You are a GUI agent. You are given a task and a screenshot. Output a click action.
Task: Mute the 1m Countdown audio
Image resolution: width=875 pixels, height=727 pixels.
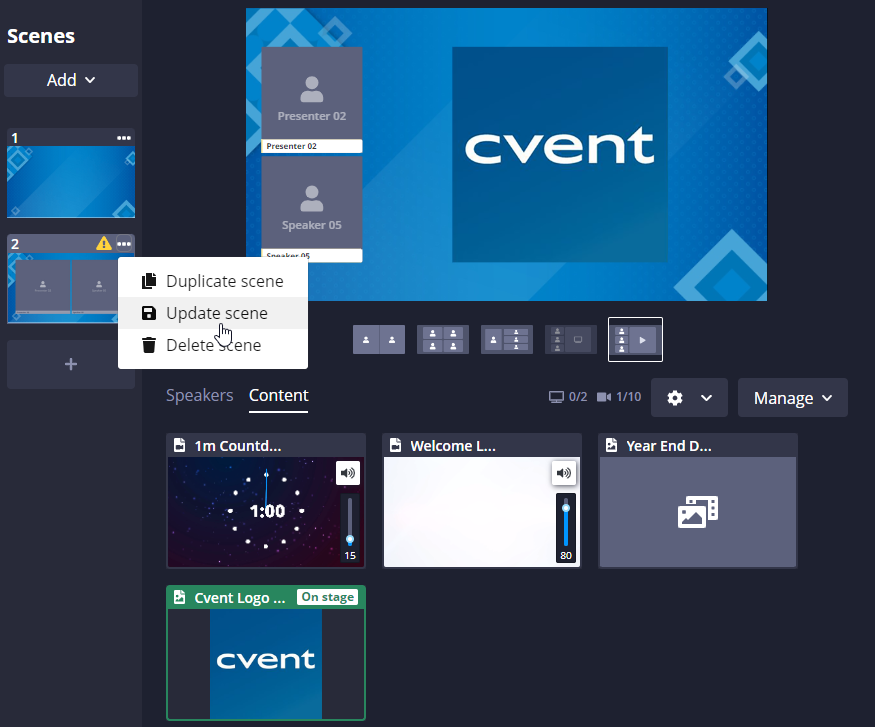click(x=348, y=473)
